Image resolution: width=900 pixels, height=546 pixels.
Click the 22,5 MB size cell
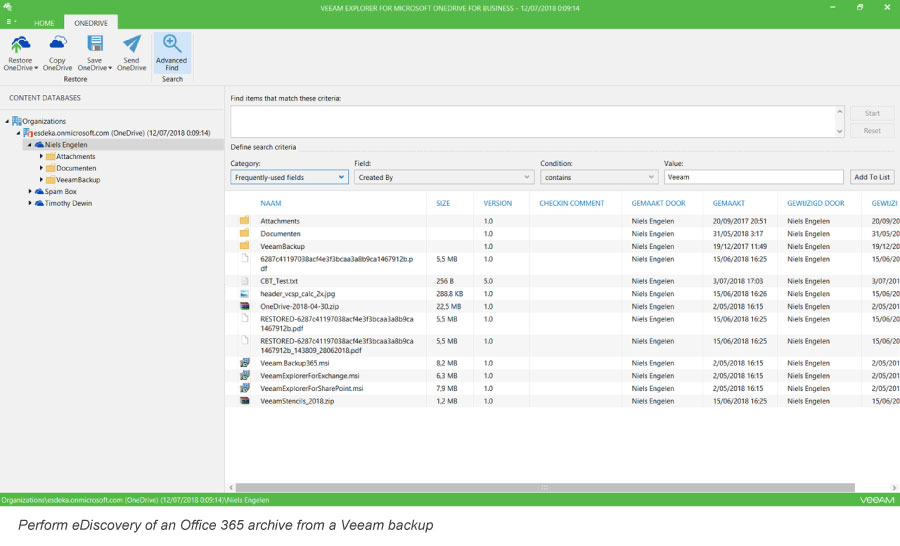[448, 306]
